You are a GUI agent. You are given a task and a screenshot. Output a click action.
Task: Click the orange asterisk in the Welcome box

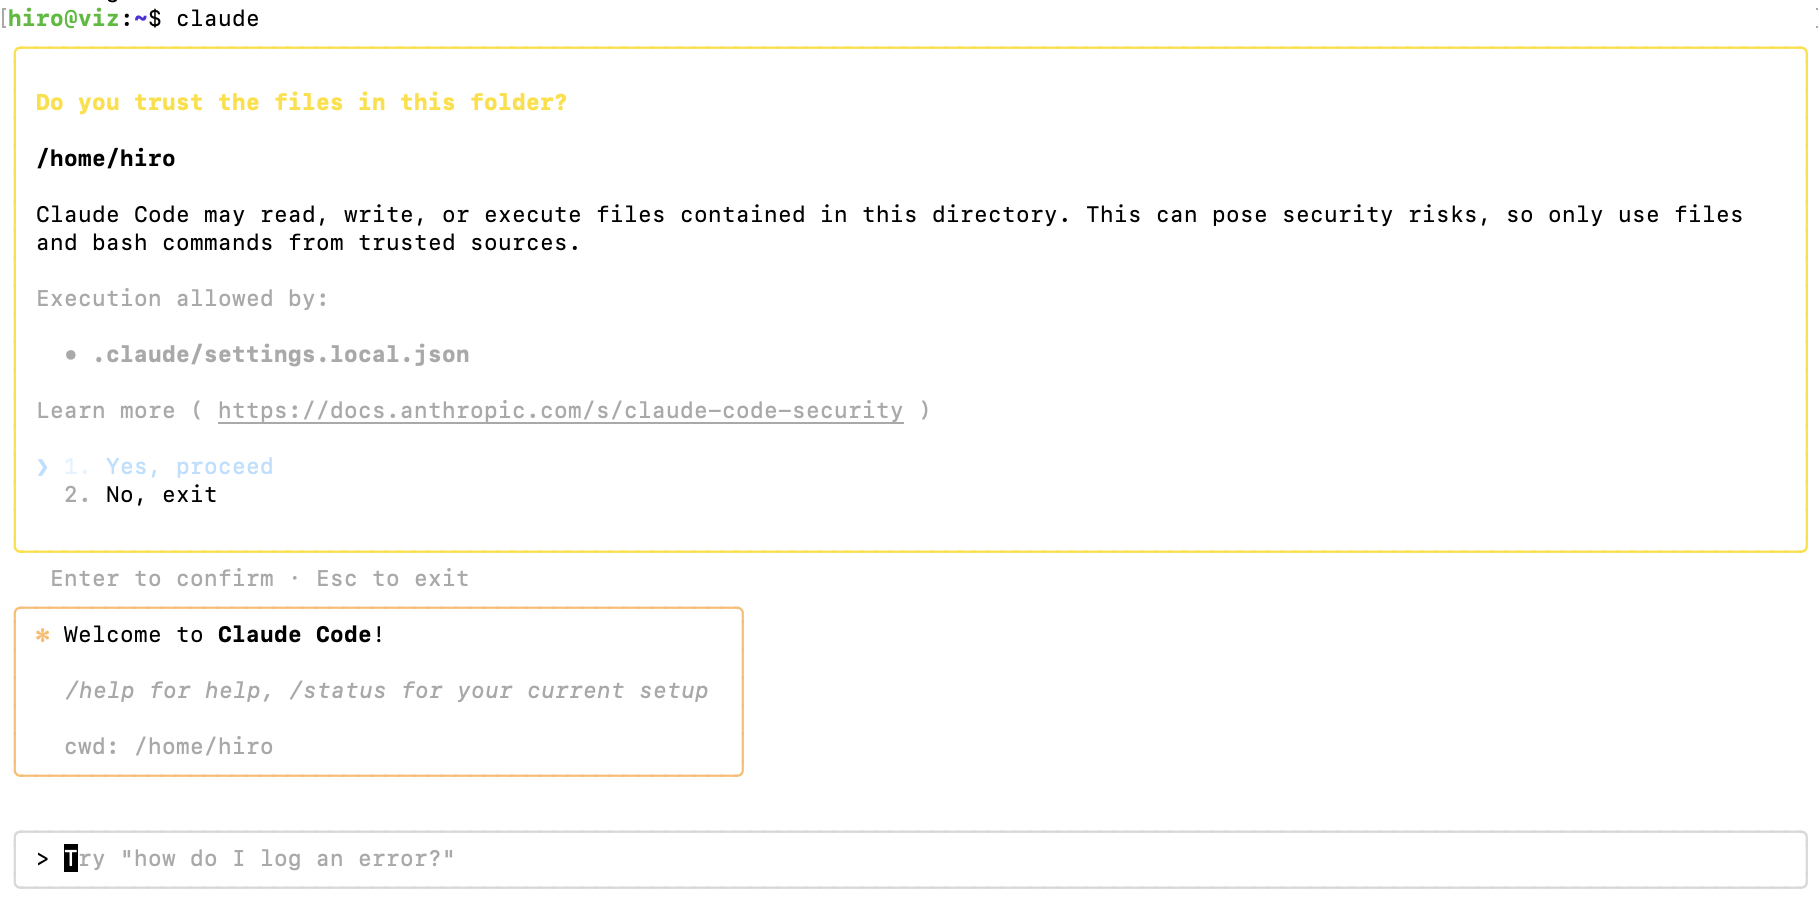point(43,635)
